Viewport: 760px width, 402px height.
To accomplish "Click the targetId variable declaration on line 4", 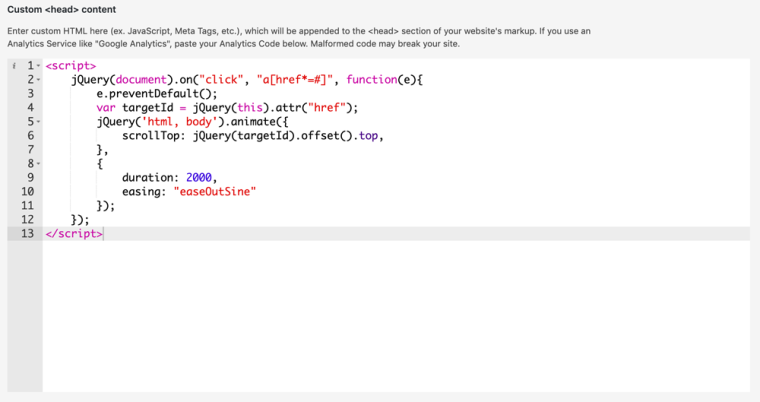I will click(147, 107).
